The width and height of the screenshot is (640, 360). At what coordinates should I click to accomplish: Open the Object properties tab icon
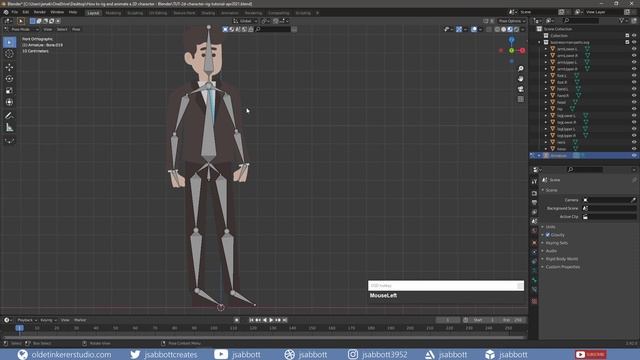534,242
